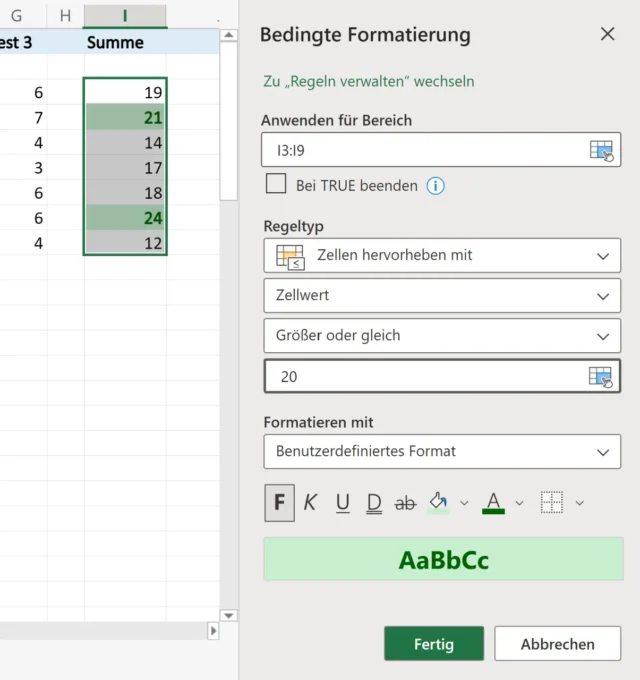Toggle bold (F) formatting button
640x680 pixels.
[x=279, y=503]
